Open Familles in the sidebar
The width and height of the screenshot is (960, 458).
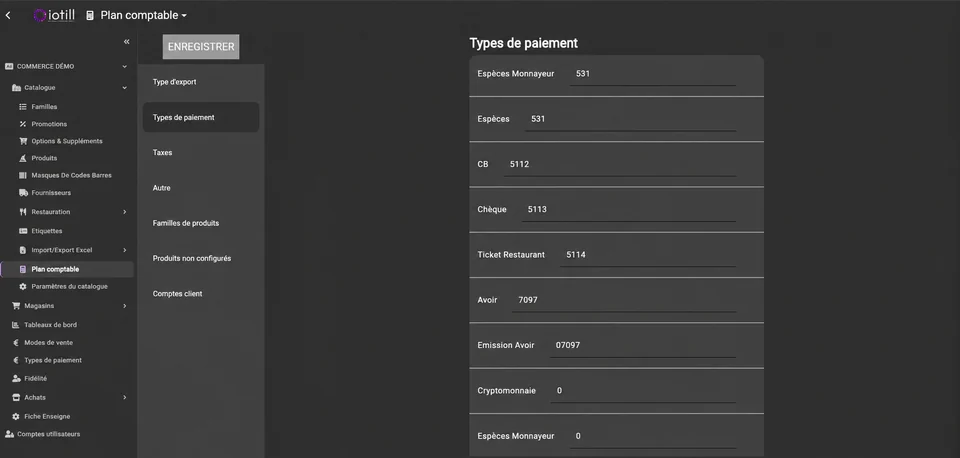tap(44, 107)
